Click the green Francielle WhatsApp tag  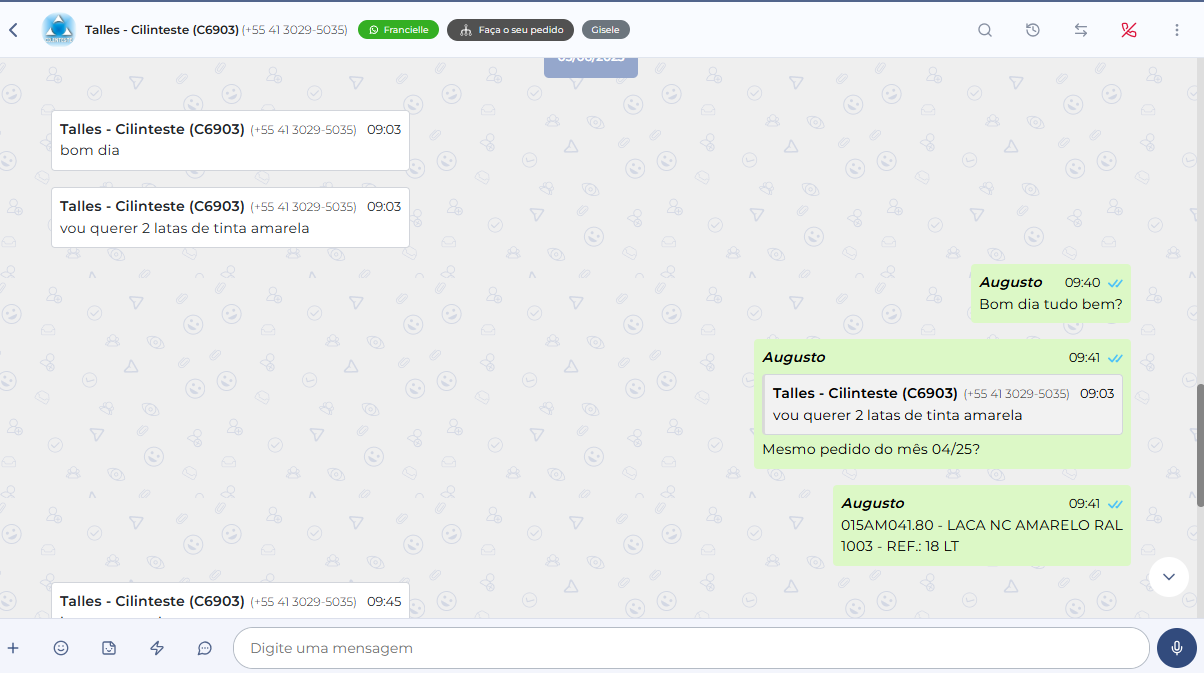point(398,30)
